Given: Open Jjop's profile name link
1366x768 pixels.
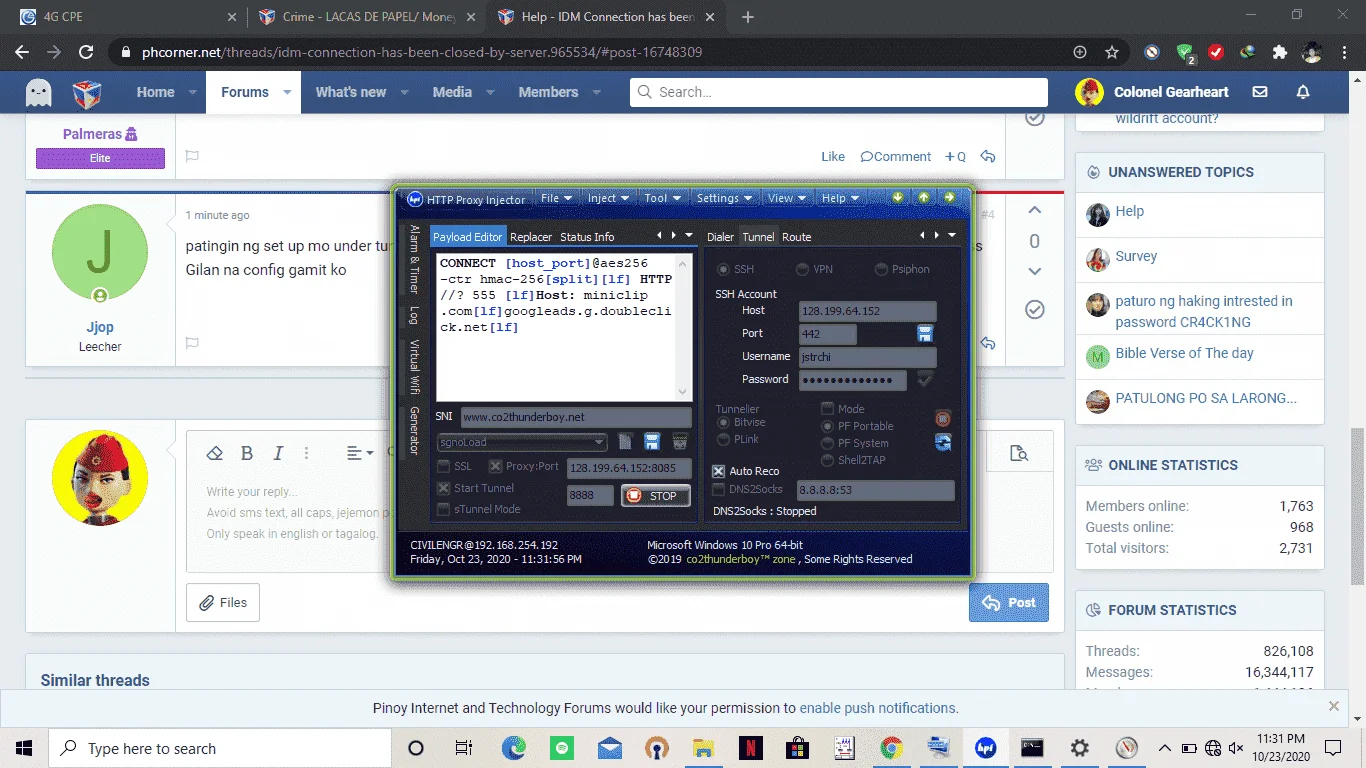Looking at the screenshot, I should 99,327.
